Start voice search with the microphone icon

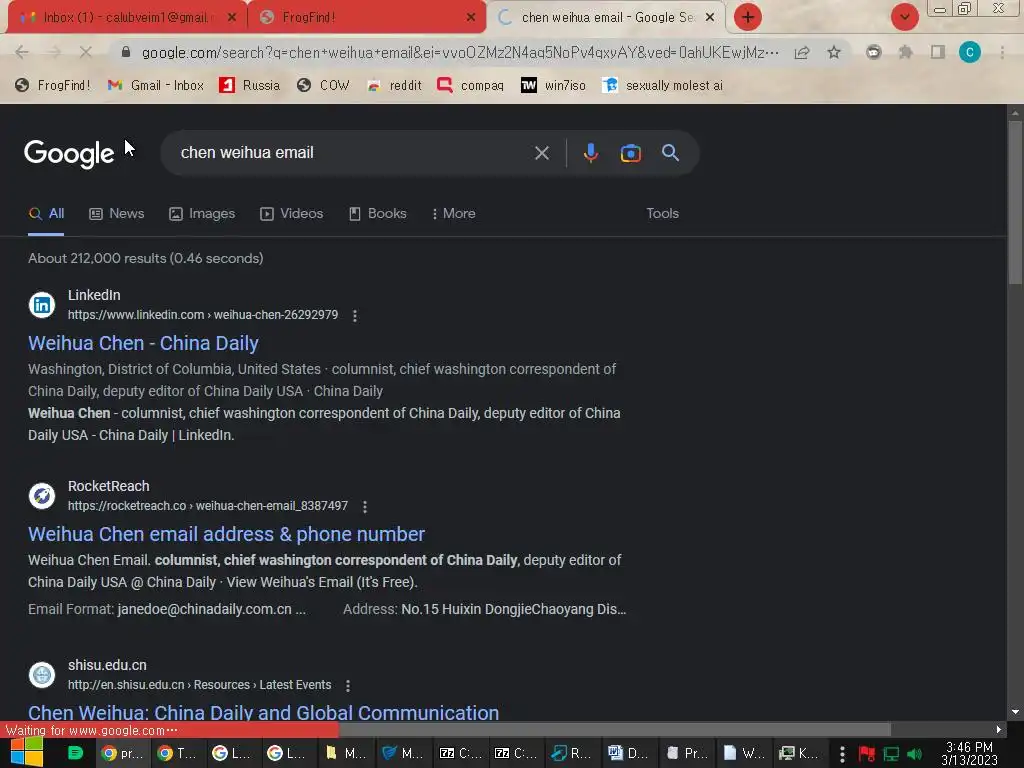click(590, 153)
